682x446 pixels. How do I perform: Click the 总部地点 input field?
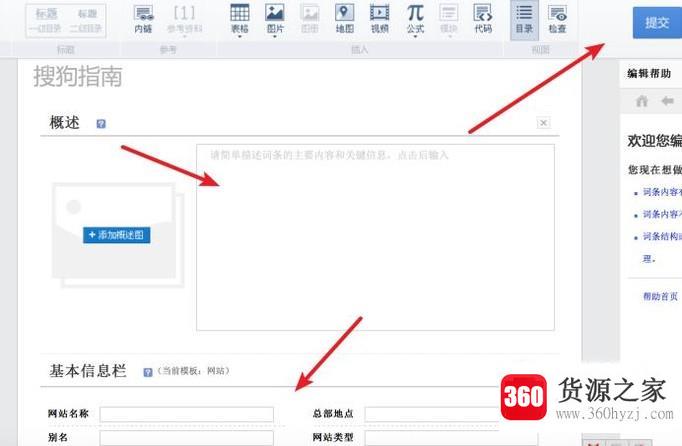[431, 414]
